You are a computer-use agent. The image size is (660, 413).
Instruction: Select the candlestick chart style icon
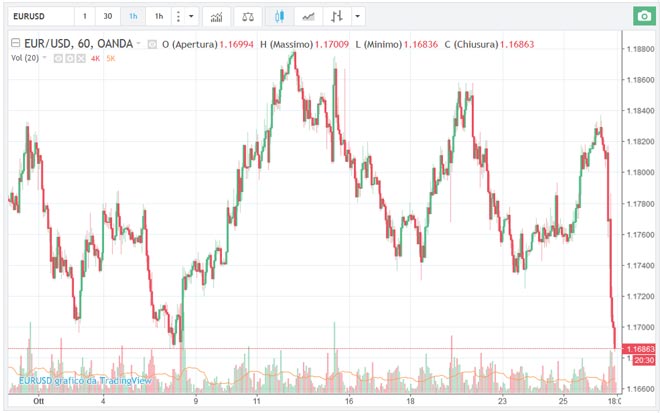(280, 17)
